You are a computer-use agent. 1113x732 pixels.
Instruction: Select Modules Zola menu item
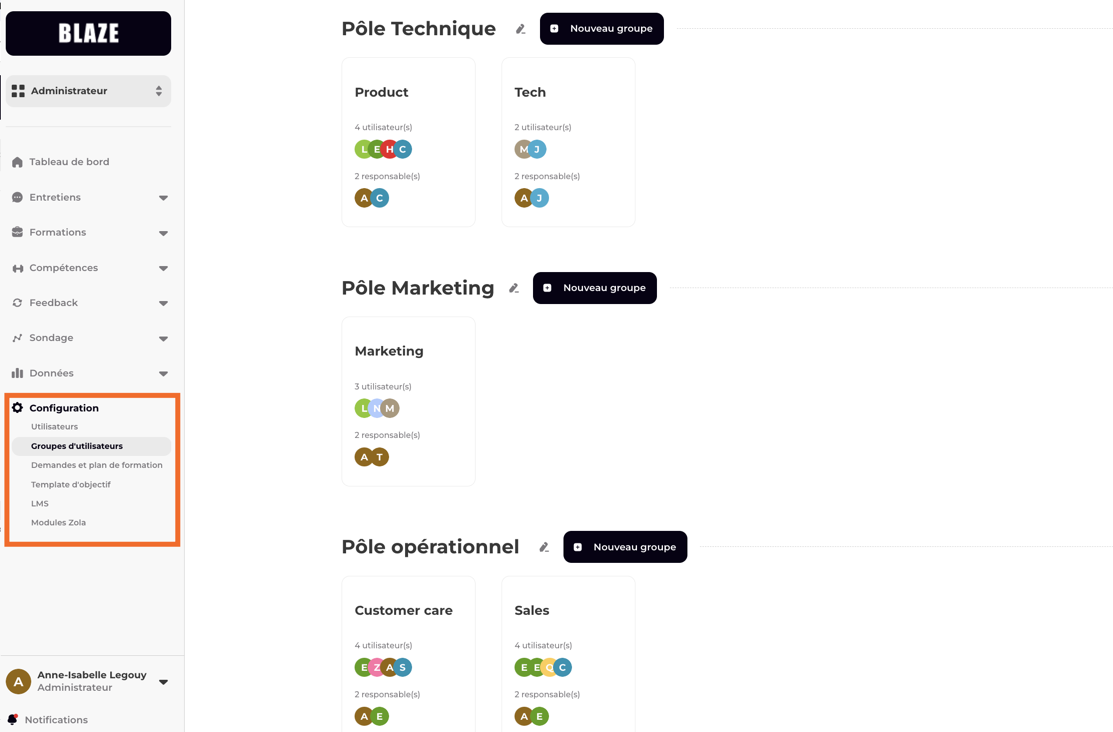point(58,523)
